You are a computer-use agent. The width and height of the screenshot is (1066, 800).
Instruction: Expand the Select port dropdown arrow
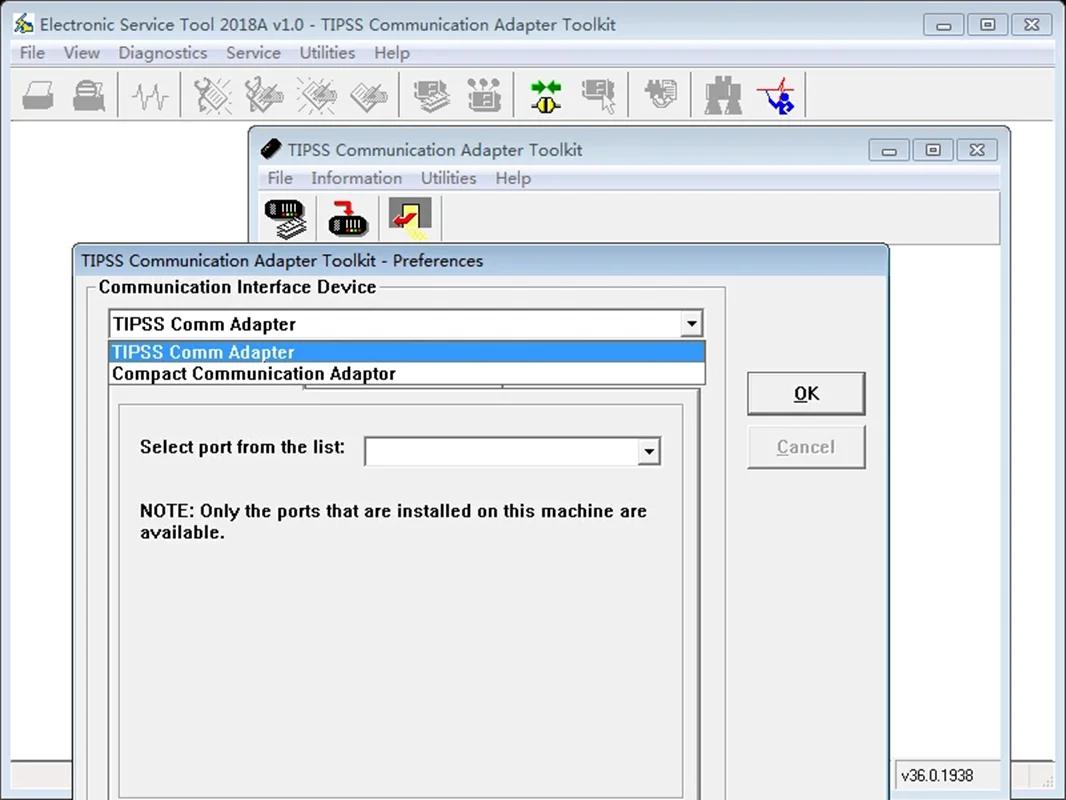coord(649,451)
